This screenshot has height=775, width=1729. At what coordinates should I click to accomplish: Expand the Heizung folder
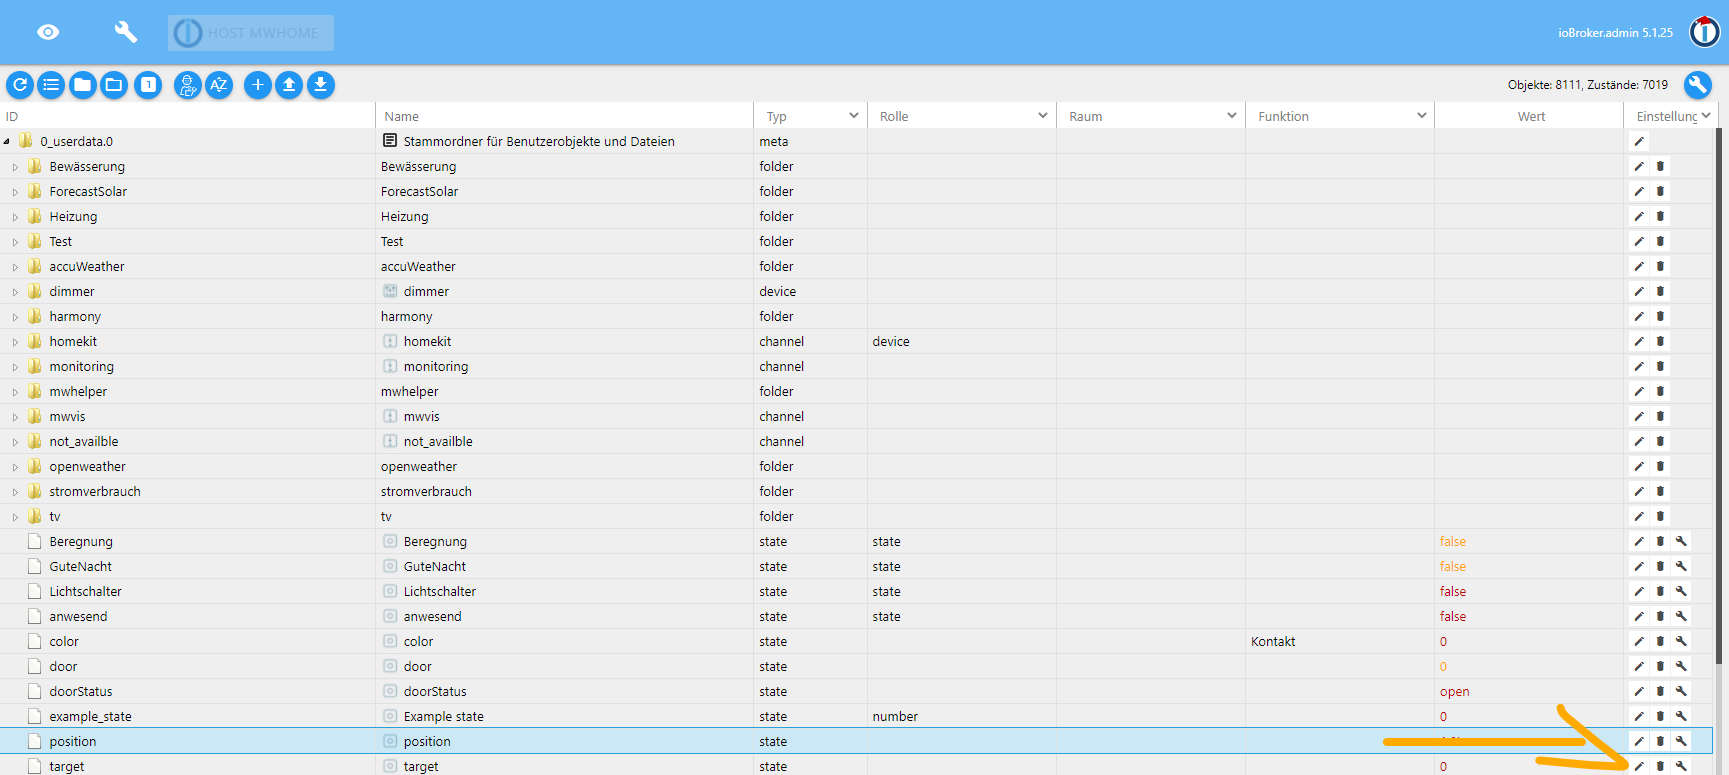(15, 217)
